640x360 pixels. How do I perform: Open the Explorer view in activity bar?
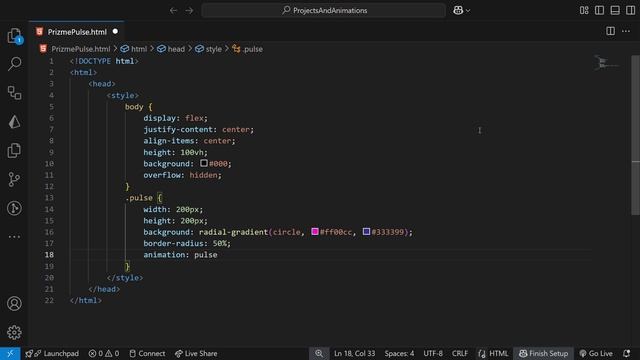click(14, 36)
